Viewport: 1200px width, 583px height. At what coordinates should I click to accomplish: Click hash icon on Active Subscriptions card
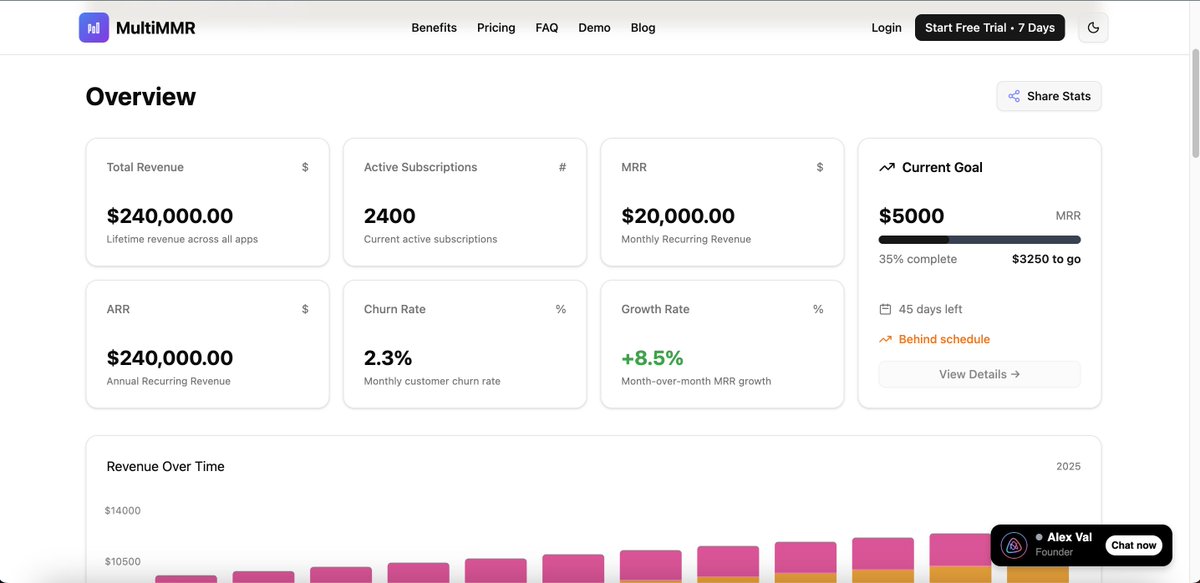pos(562,167)
